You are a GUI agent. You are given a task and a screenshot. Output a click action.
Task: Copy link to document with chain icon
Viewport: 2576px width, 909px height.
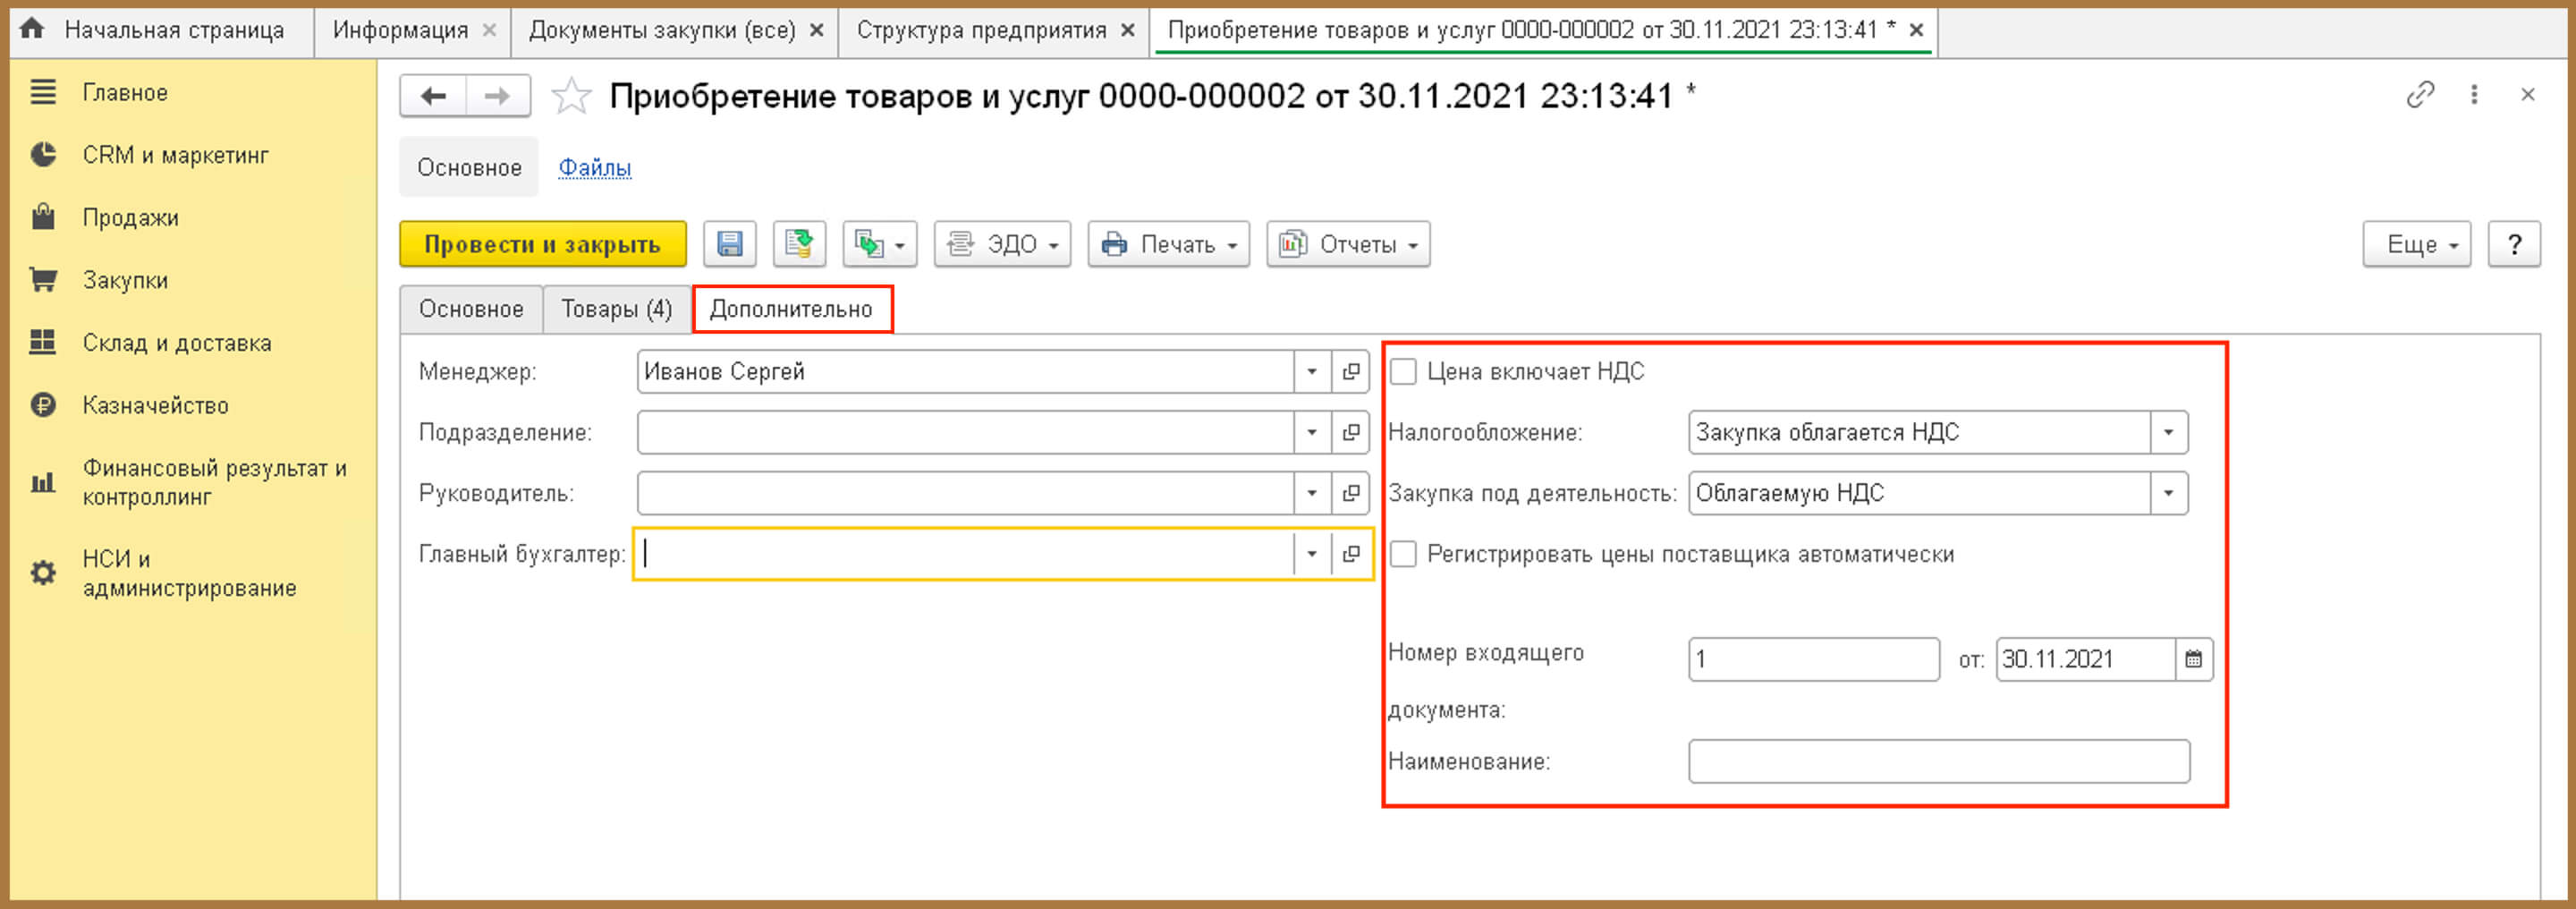[x=2420, y=95]
